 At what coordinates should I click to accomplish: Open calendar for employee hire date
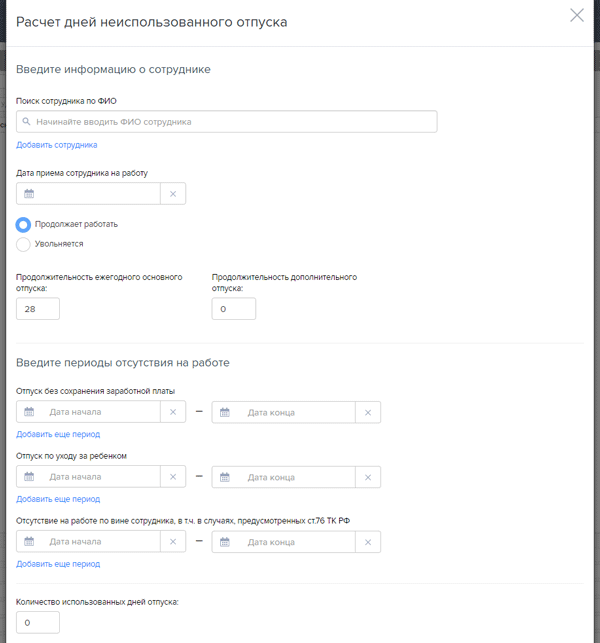[x=29, y=194]
